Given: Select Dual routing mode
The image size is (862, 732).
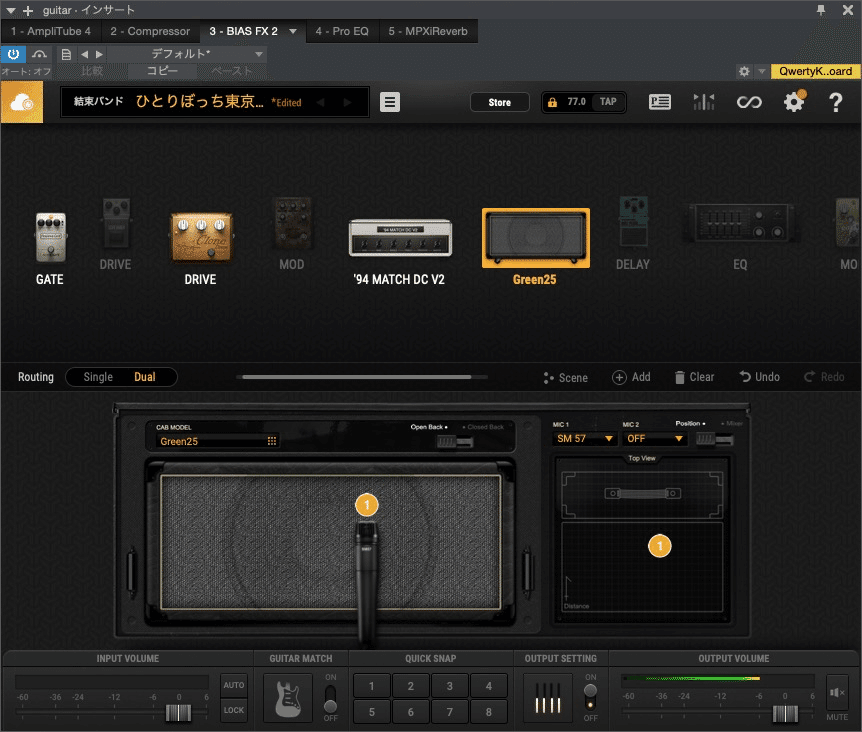Looking at the screenshot, I should click(145, 377).
